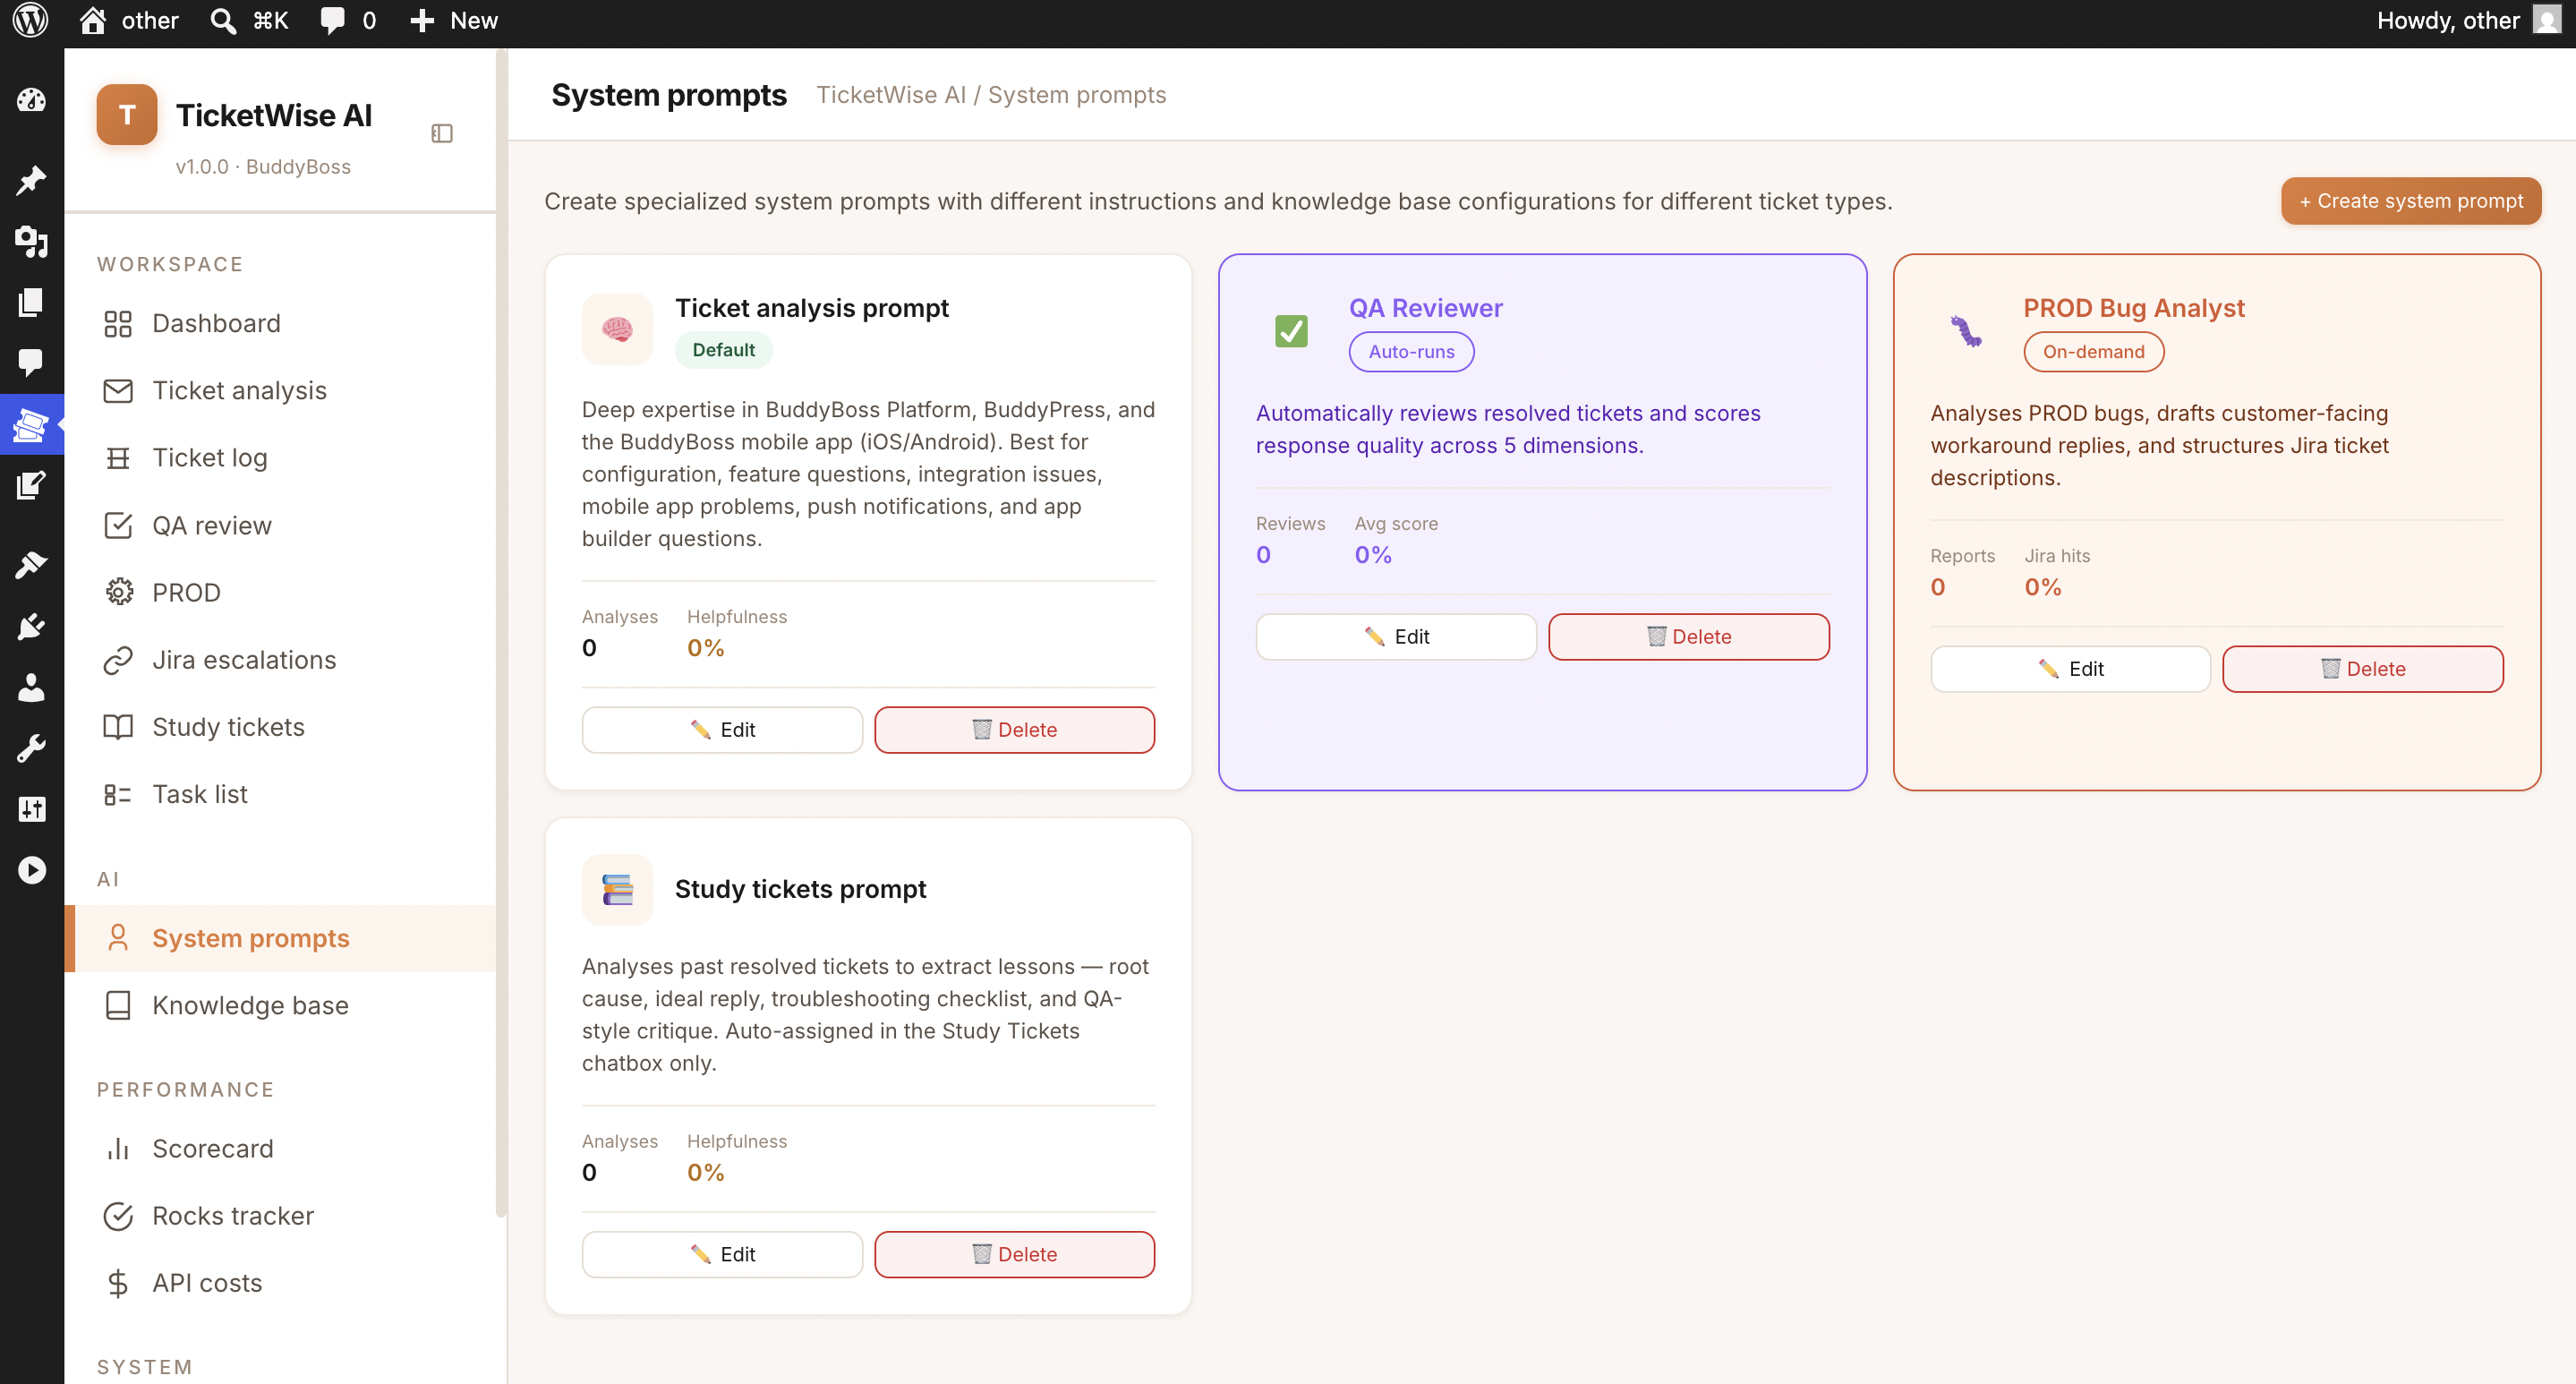Click the QA Reviewer card title
The height and width of the screenshot is (1384, 2576).
point(1425,308)
